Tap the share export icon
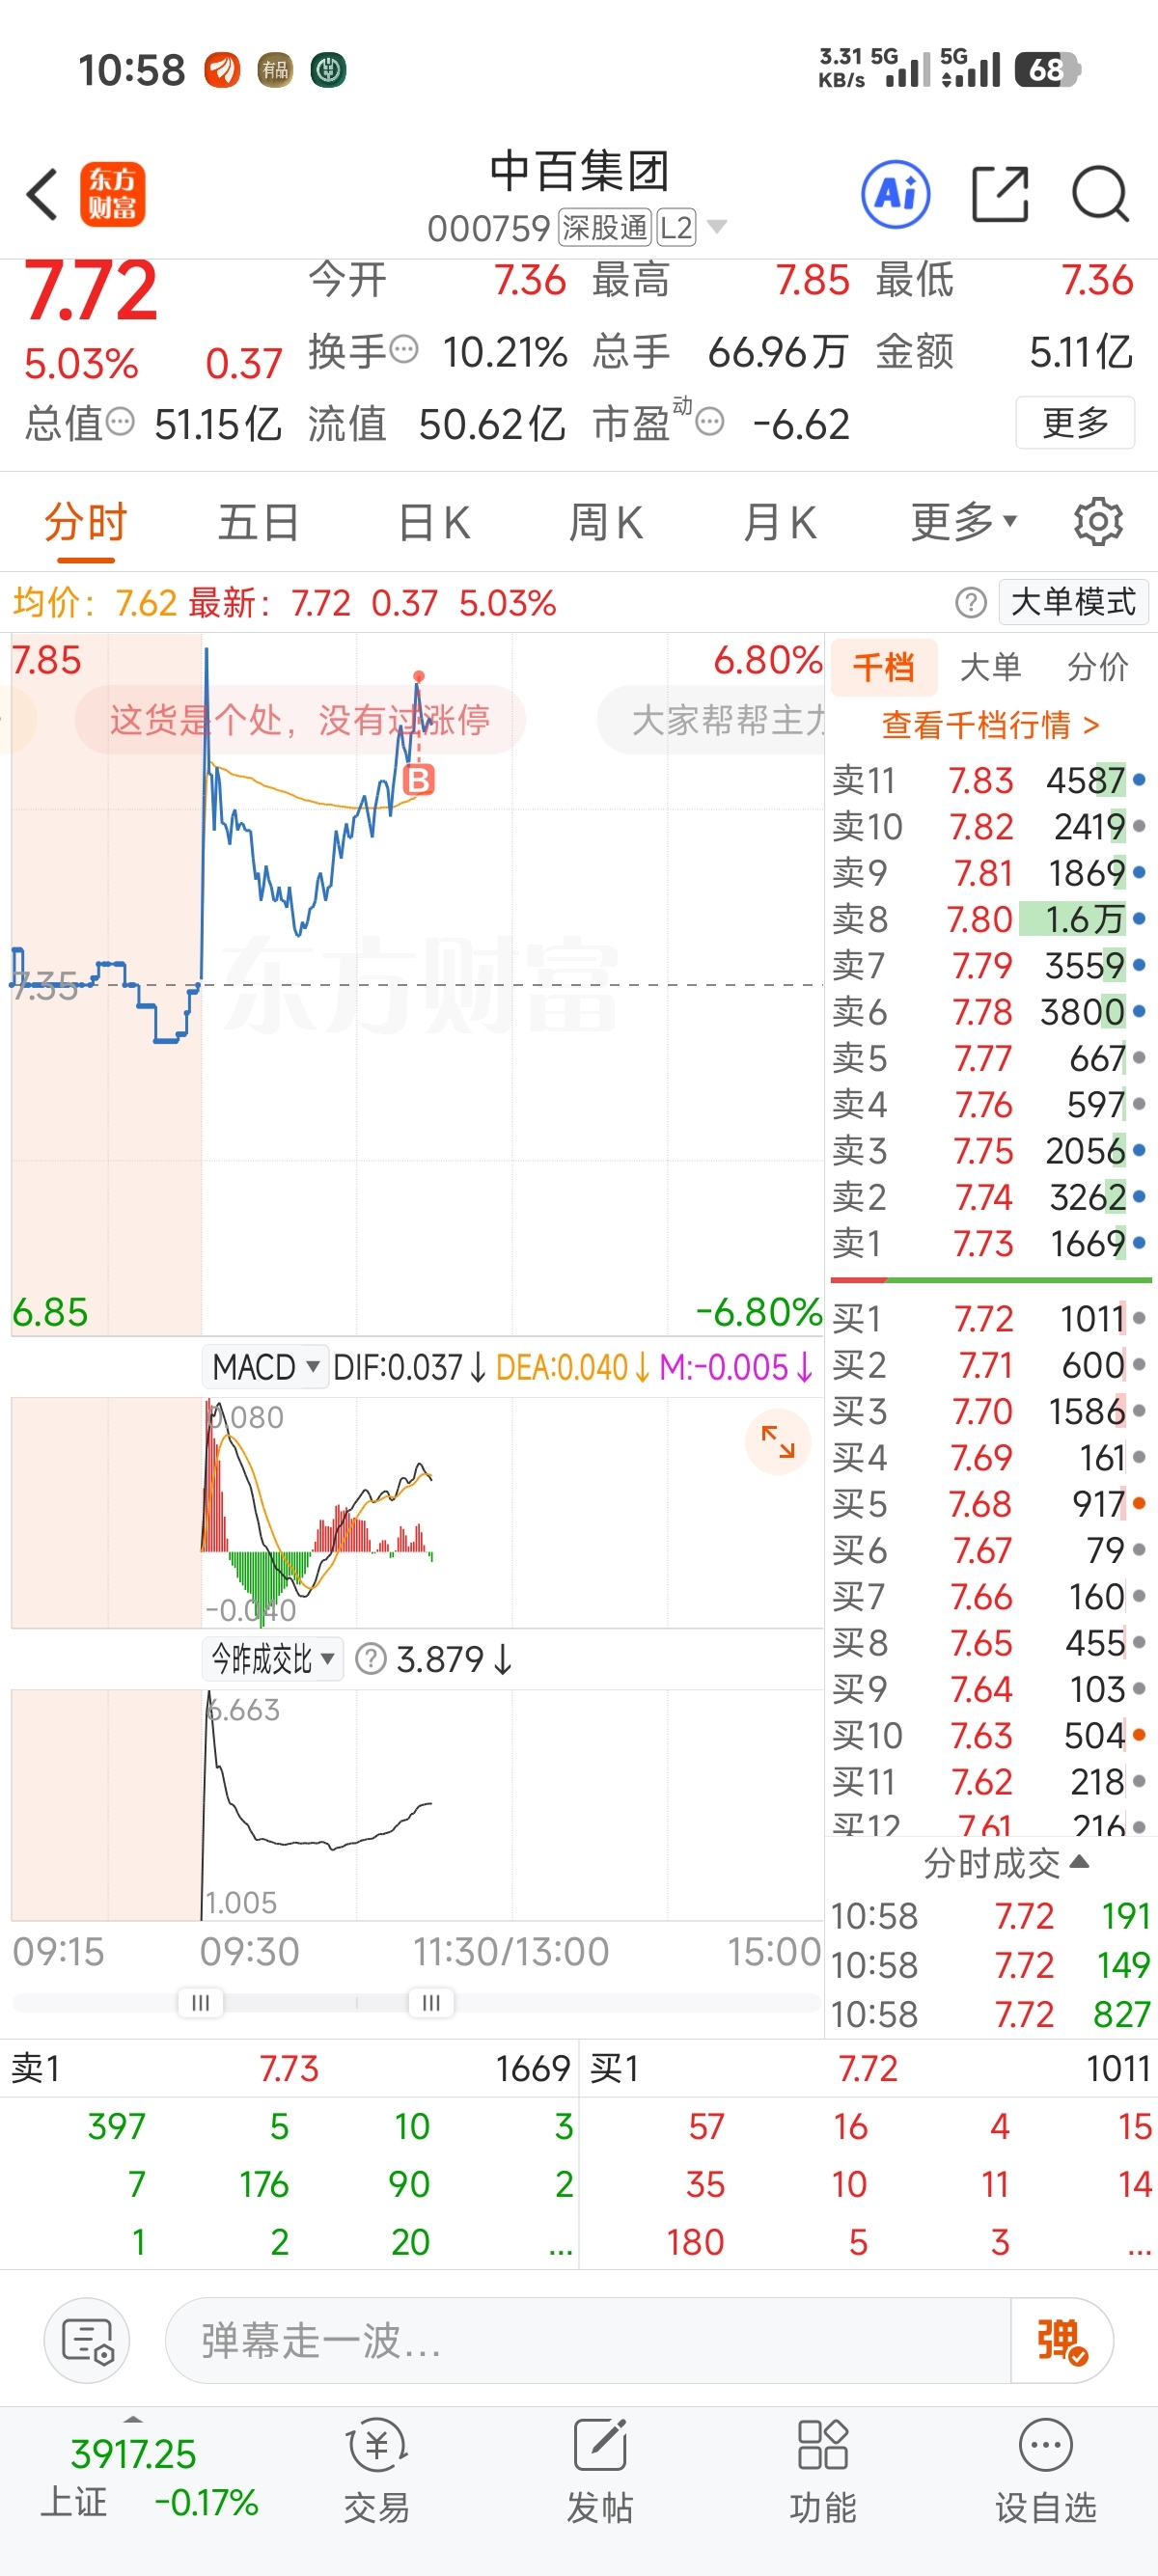 click(1000, 194)
